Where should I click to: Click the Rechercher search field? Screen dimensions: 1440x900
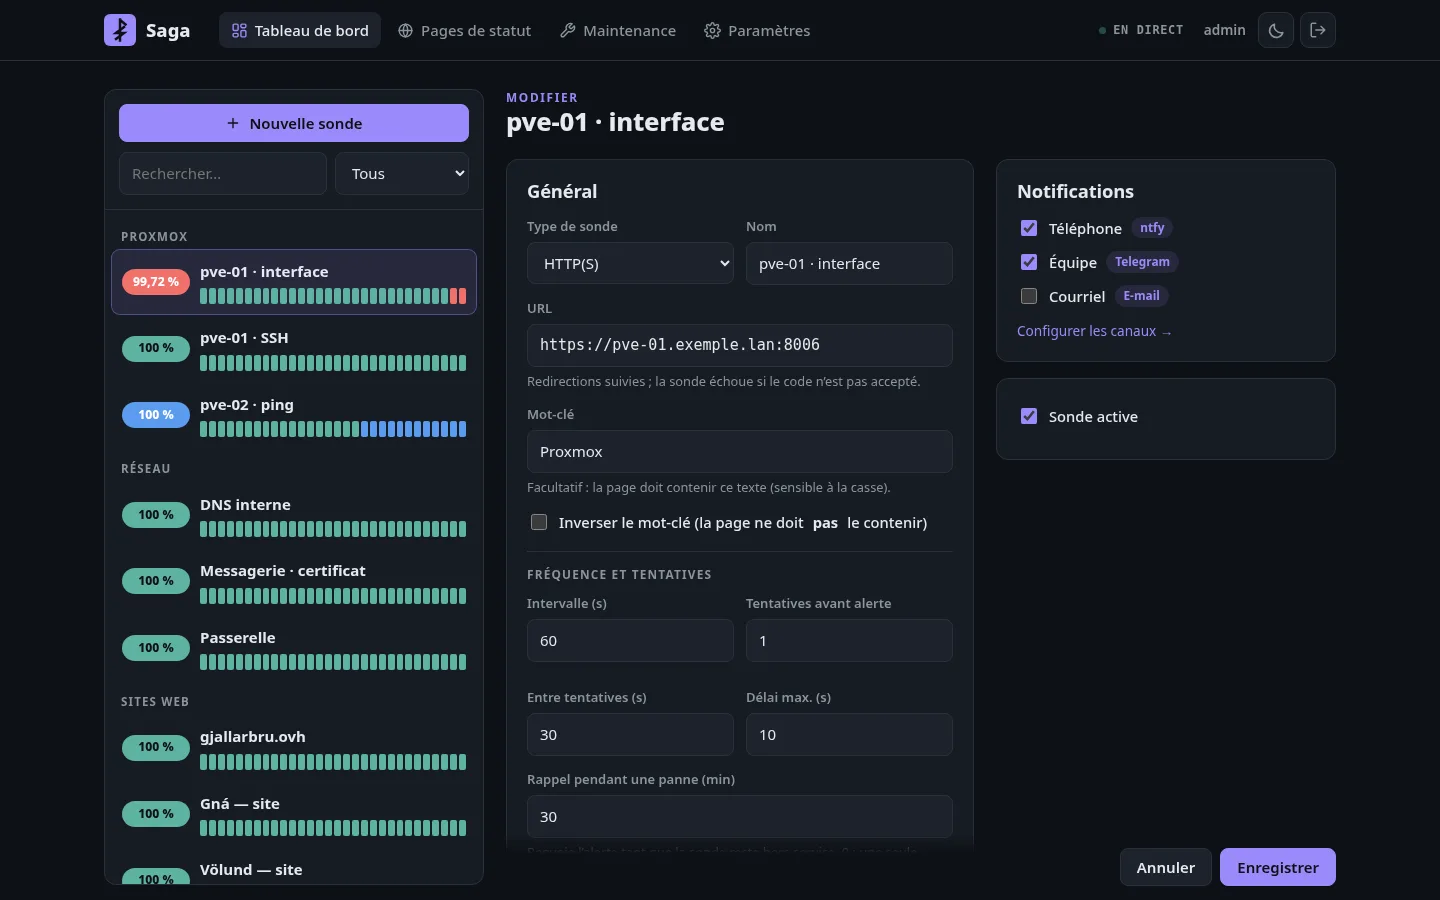[223, 174]
